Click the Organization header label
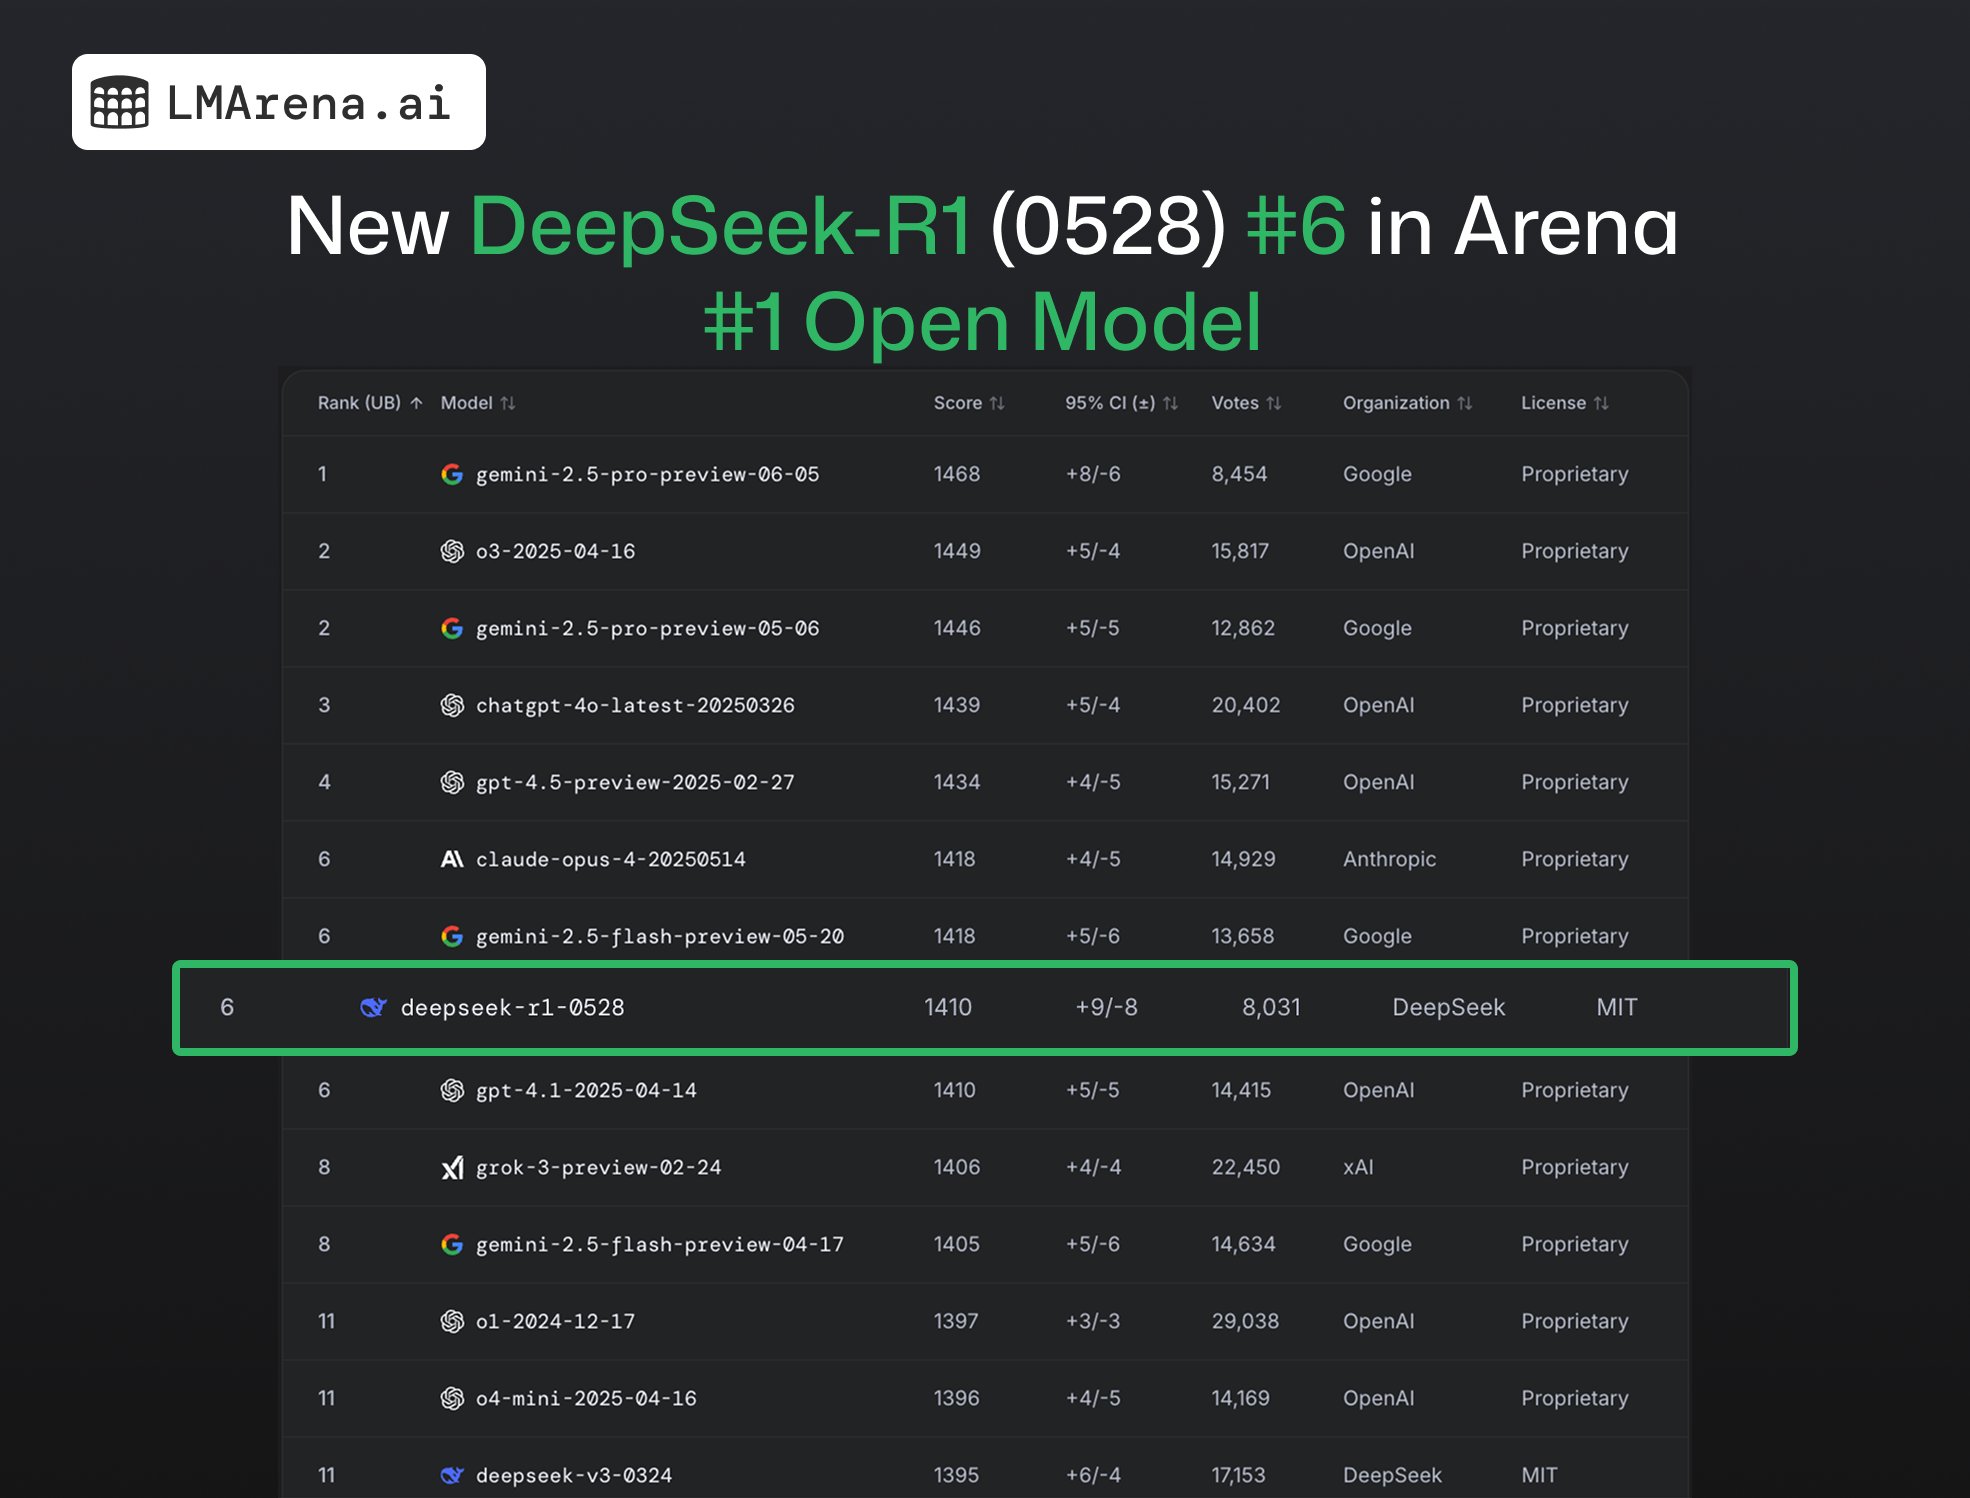Screen dimensions: 1970x1498 point(1398,403)
